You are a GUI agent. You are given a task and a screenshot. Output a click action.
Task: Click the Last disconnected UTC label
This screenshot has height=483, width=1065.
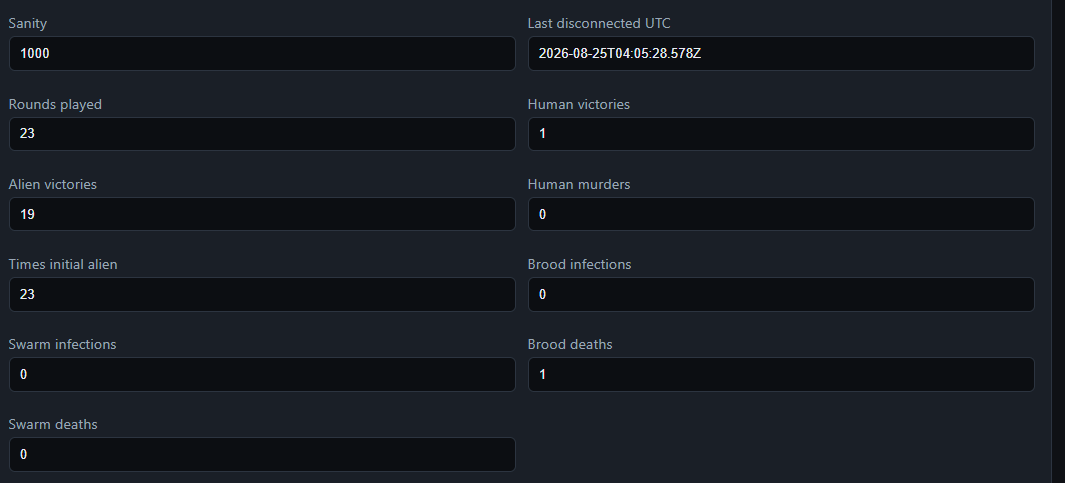pos(599,24)
